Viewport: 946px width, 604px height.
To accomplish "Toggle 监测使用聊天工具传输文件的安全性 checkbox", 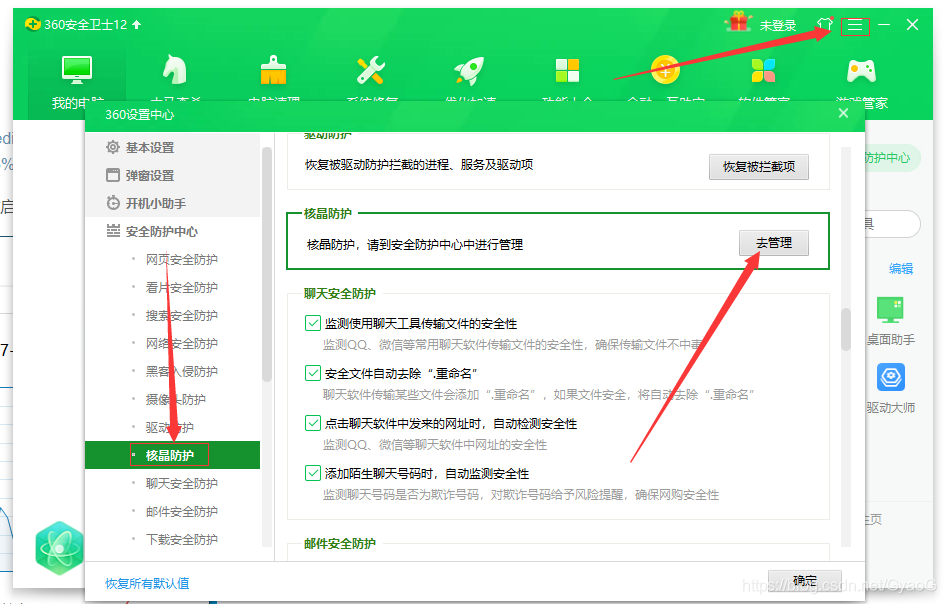I will pos(313,323).
